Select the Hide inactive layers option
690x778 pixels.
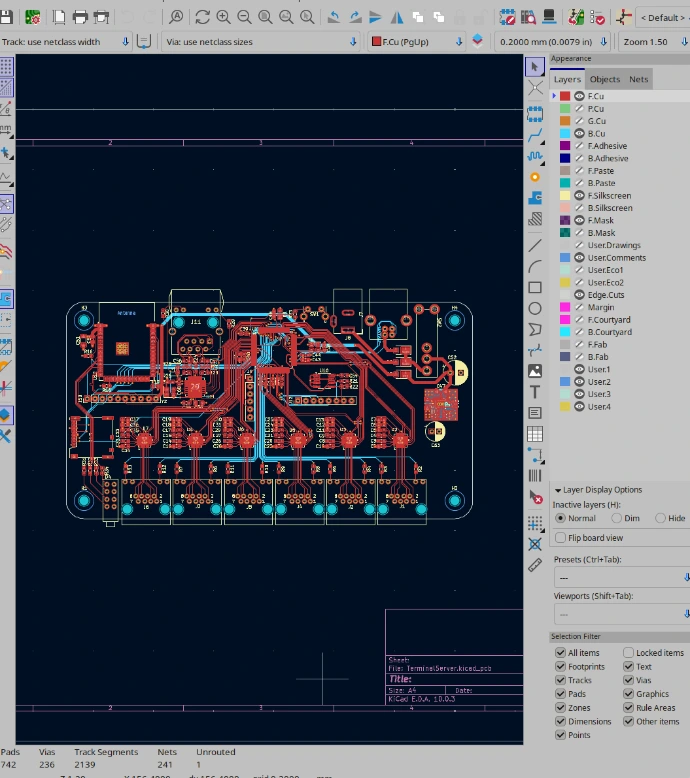click(660, 518)
